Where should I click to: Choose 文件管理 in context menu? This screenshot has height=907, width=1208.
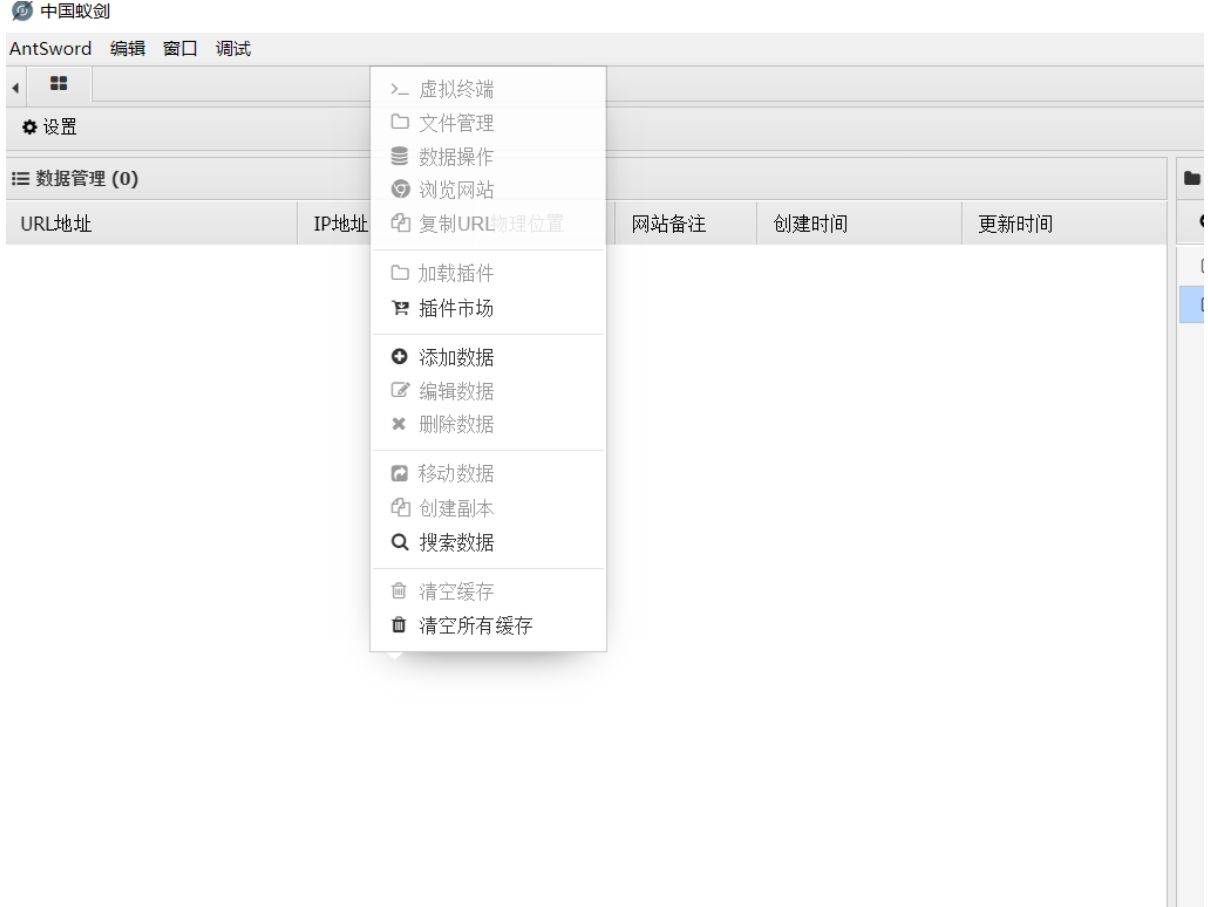tap(488, 123)
